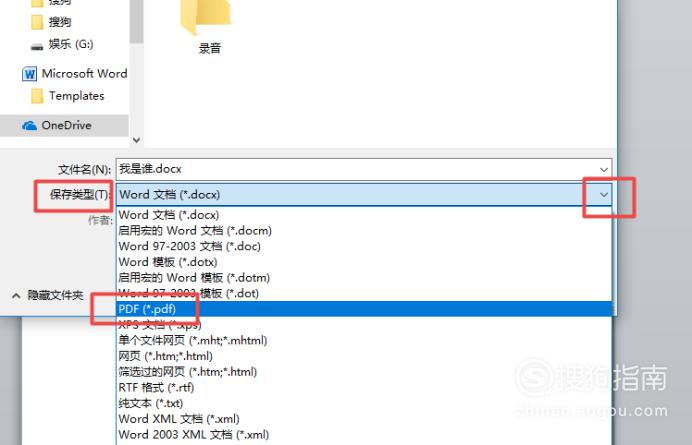Pick 网页 (*.htm;*.html) save type
This screenshot has height=445, width=692.
click(364, 356)
